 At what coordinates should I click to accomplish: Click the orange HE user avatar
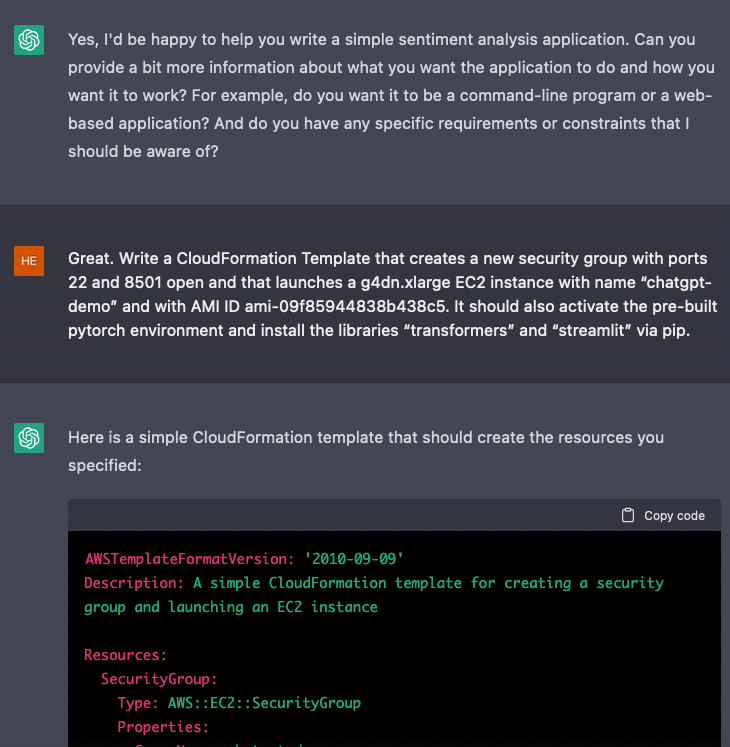tap(29, 261)
